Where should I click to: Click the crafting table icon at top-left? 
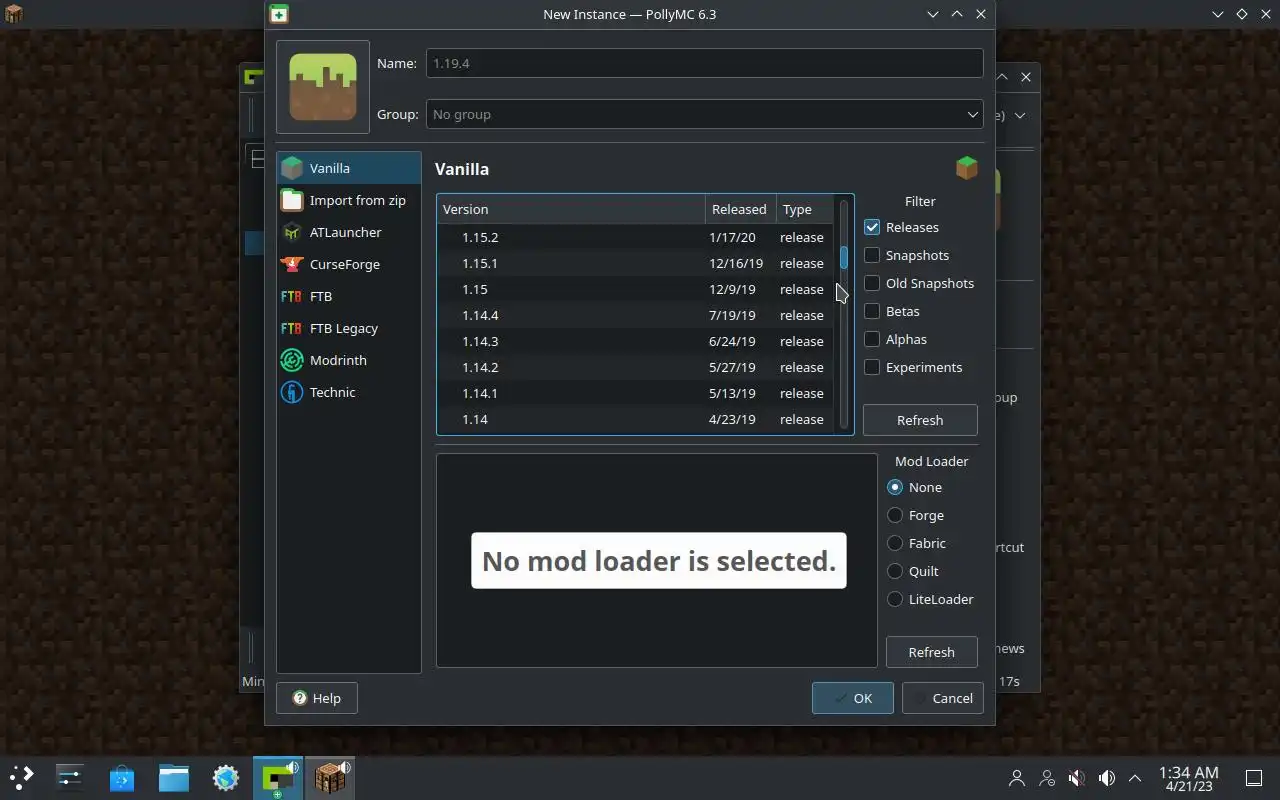pyautogui.click(x=13, y=13)
